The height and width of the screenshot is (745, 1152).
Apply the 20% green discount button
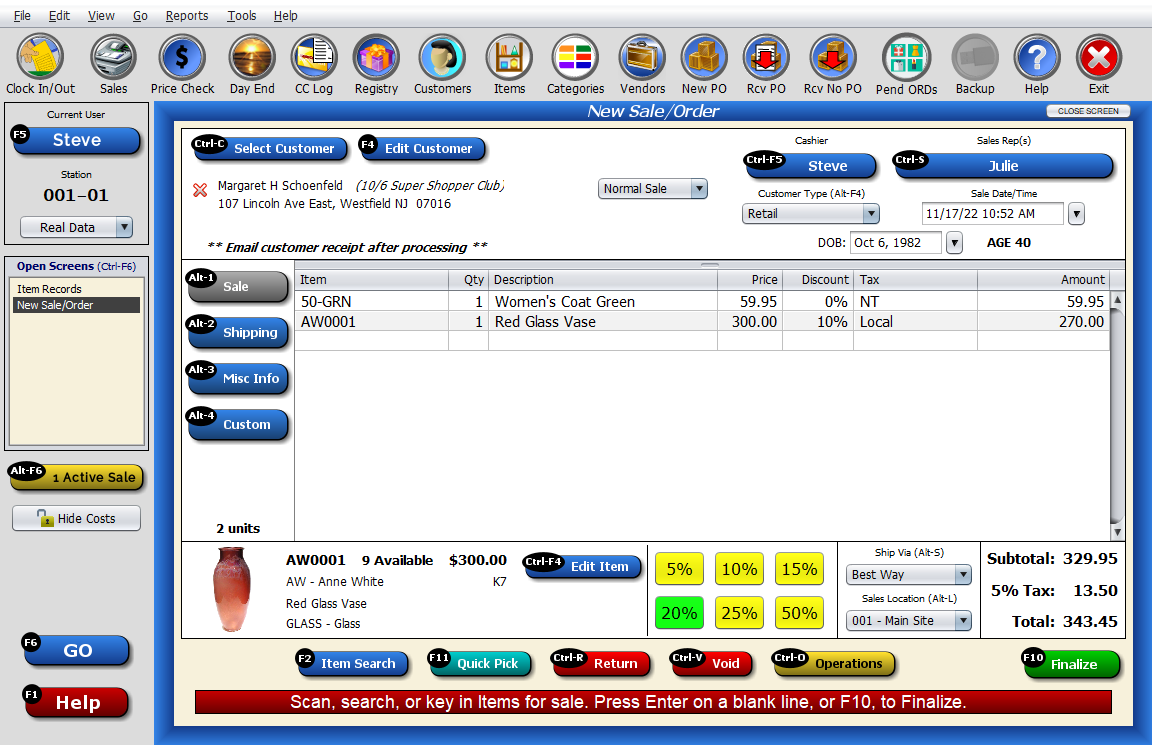(679, 612)
